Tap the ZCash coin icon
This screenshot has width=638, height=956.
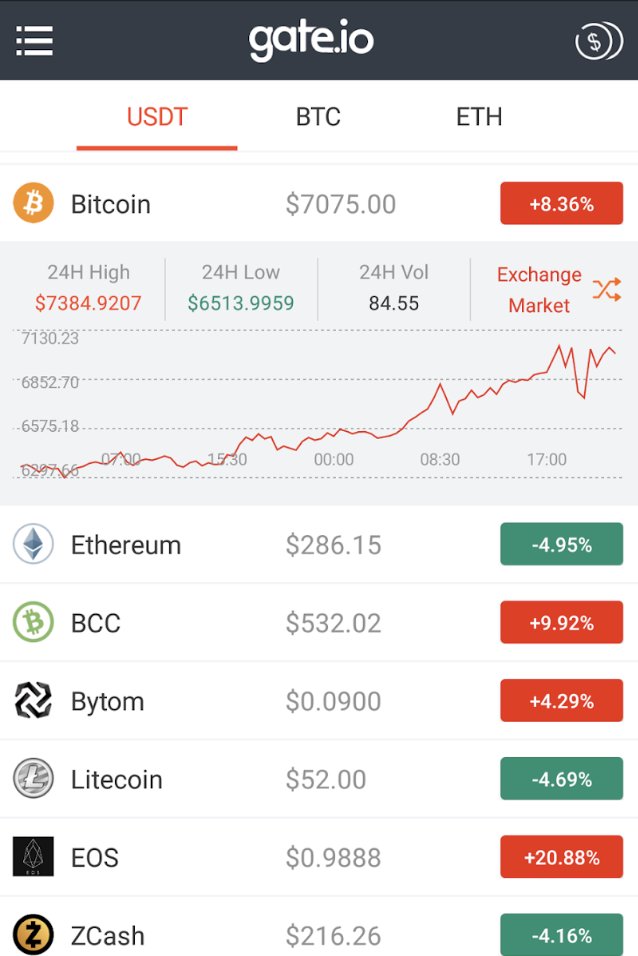coord(33,935)
